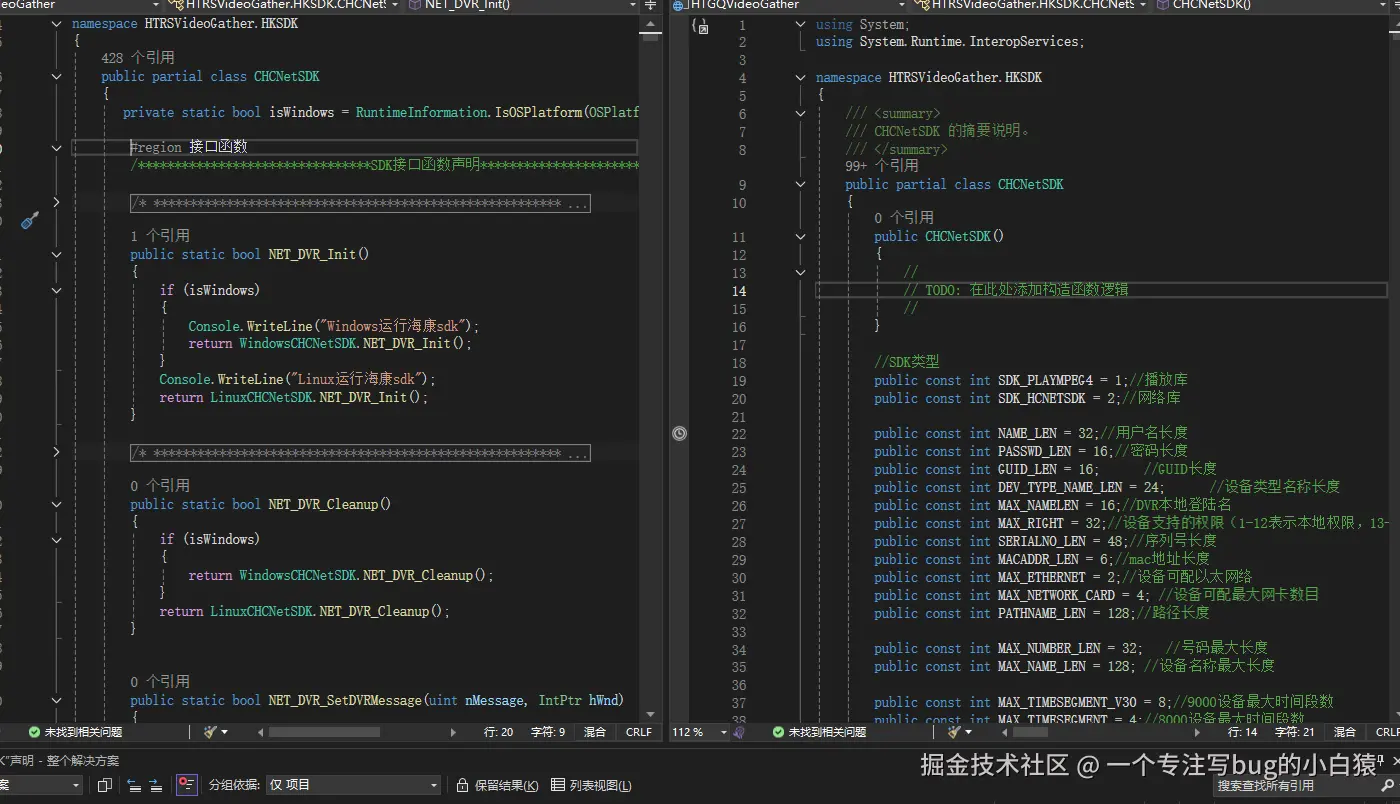Click the screwdriver quick actions icon in margin
The image size is (1400, 804).
tap(30, 220)
